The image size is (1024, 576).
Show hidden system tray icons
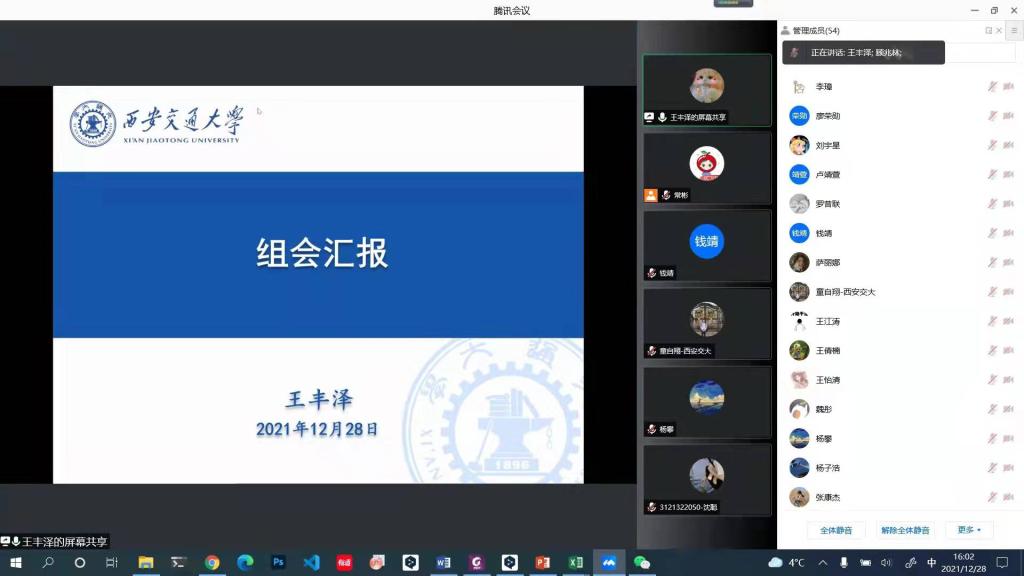(823, 563)
